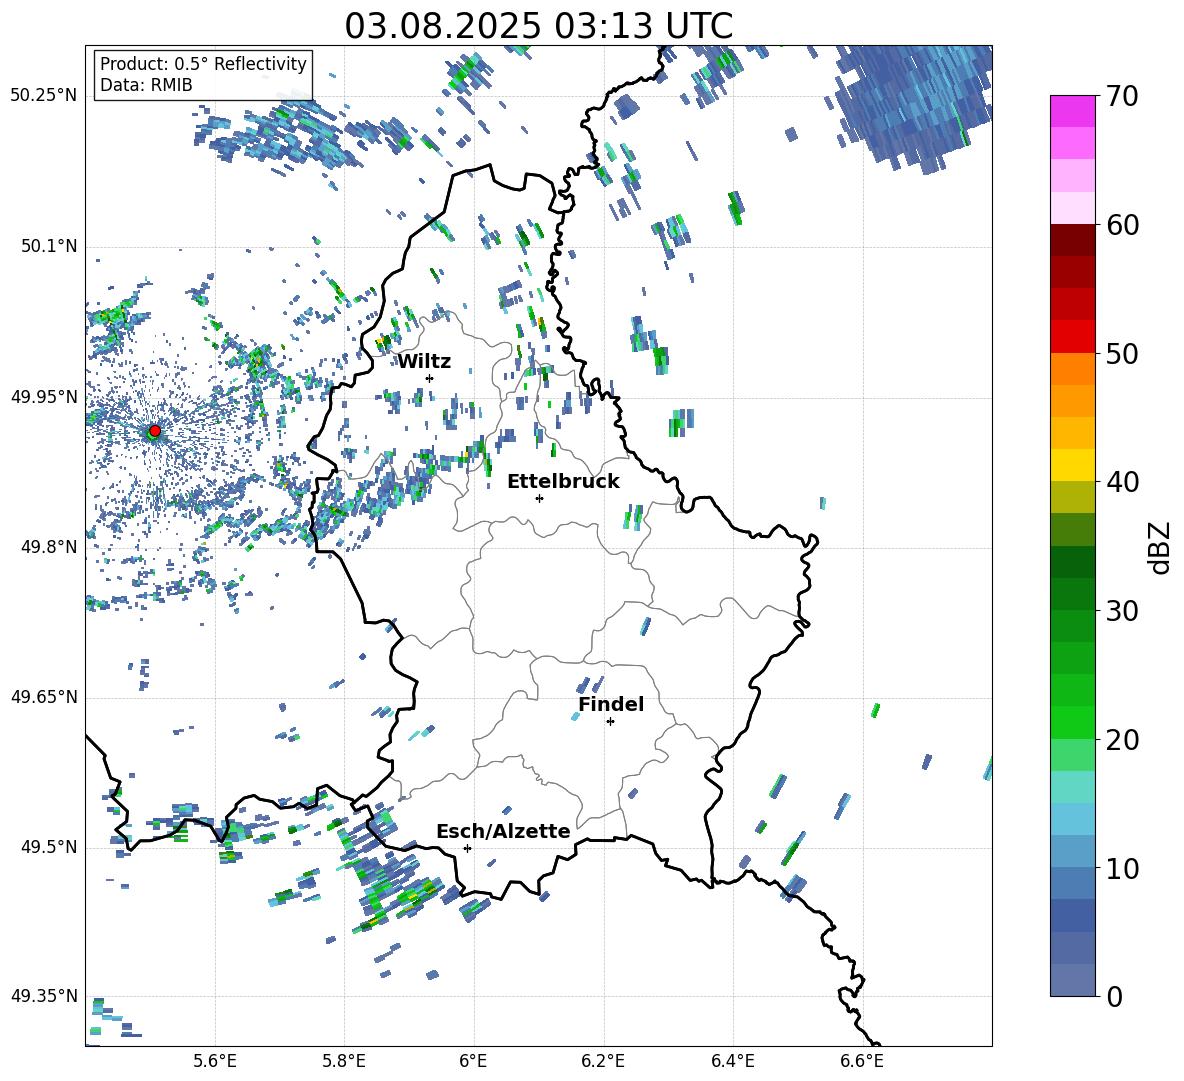
Task: Click the 6°E longitude label
Action: 473,1061
